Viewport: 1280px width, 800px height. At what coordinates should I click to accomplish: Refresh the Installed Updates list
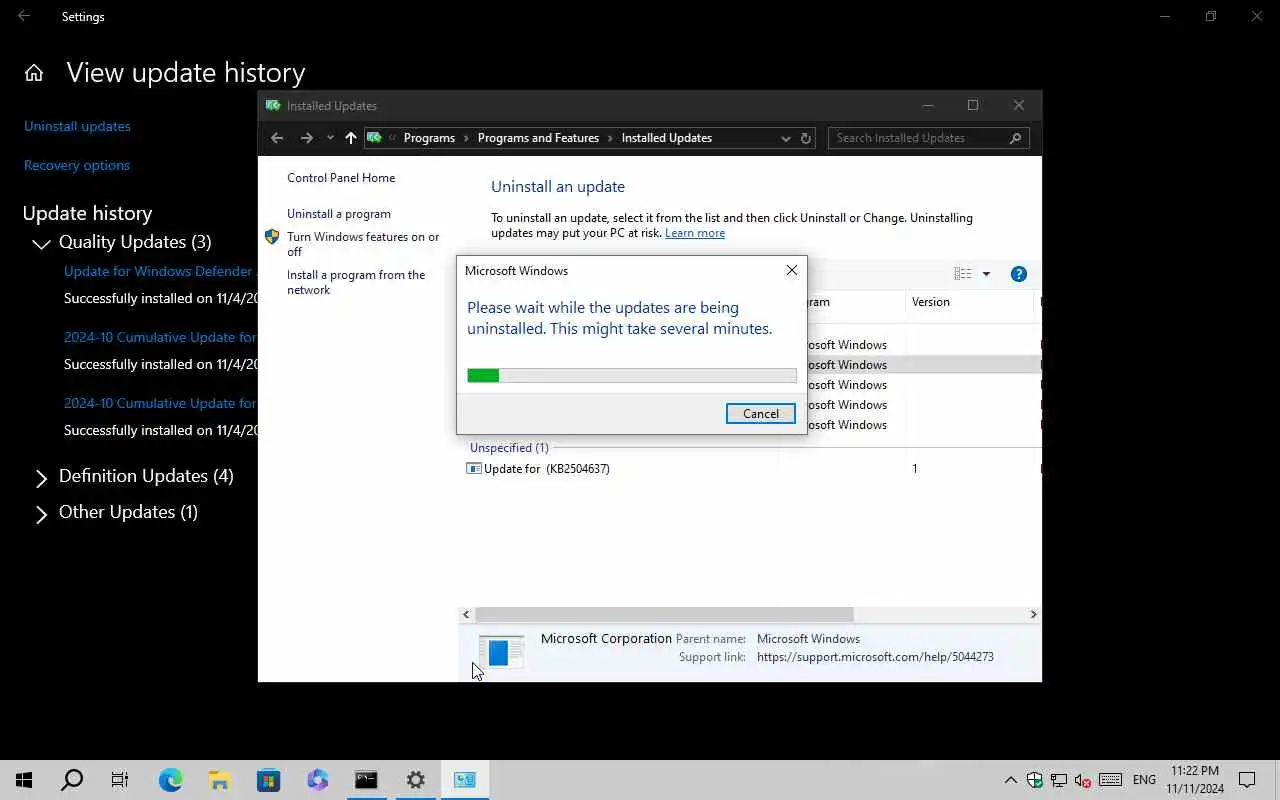[806, 138]
